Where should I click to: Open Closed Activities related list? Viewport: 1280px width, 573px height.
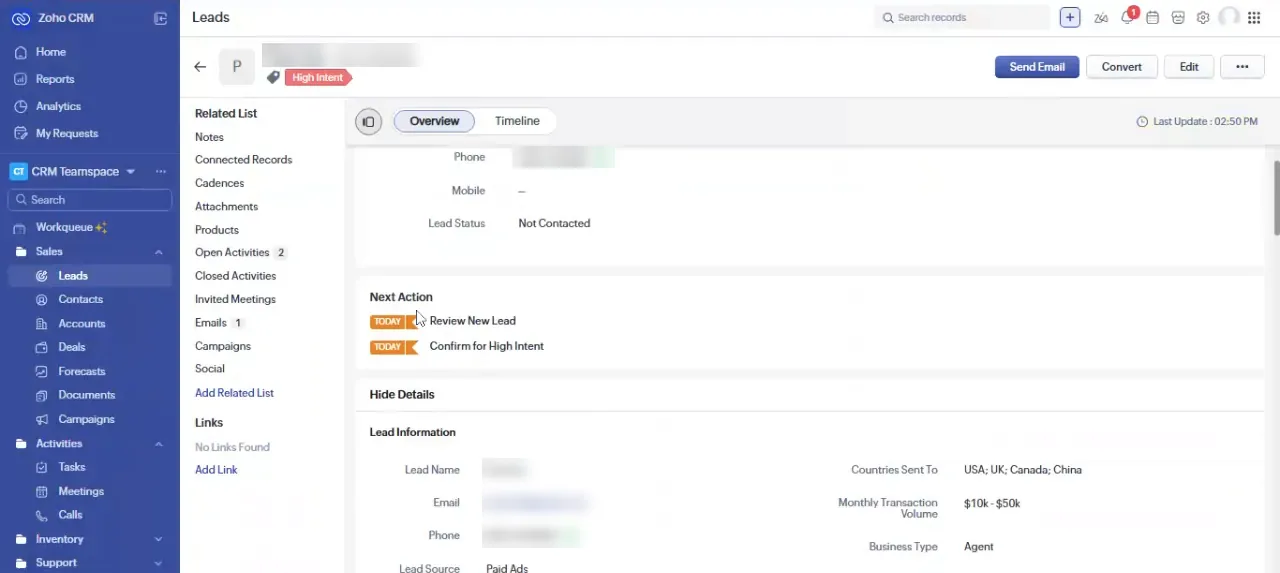[x=235, y=276]
